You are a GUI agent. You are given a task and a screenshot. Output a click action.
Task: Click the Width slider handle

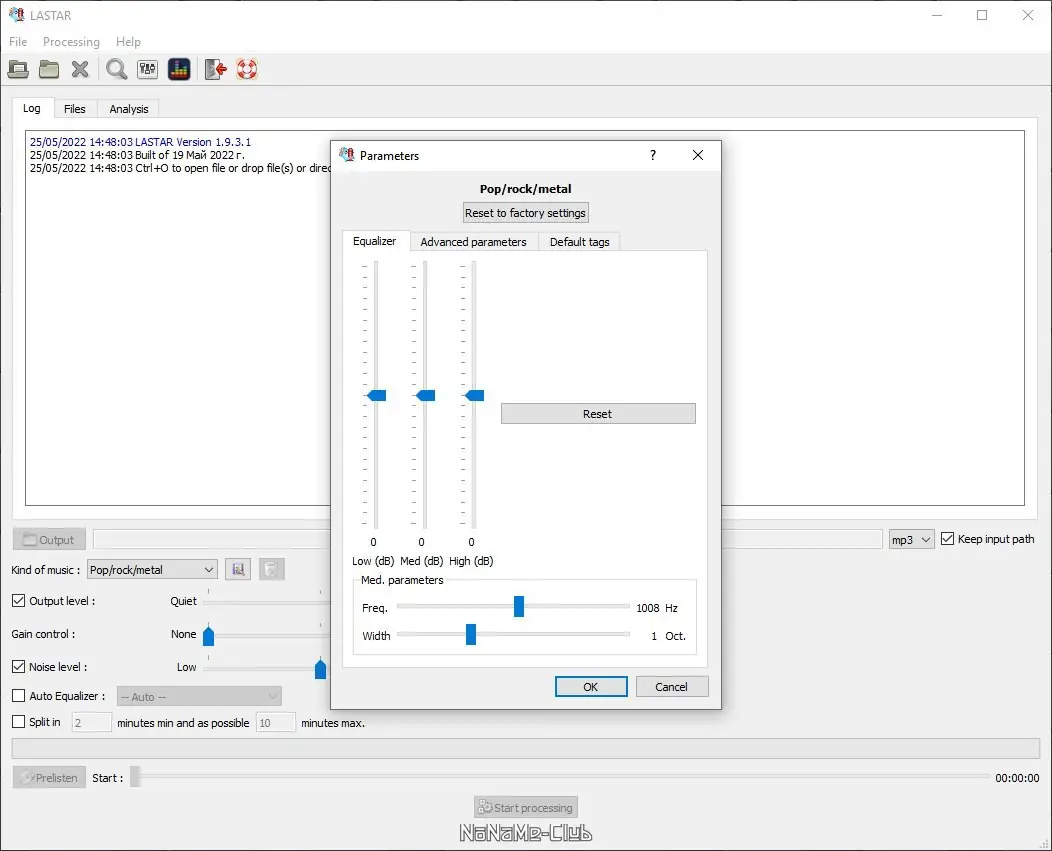(471, 634)
